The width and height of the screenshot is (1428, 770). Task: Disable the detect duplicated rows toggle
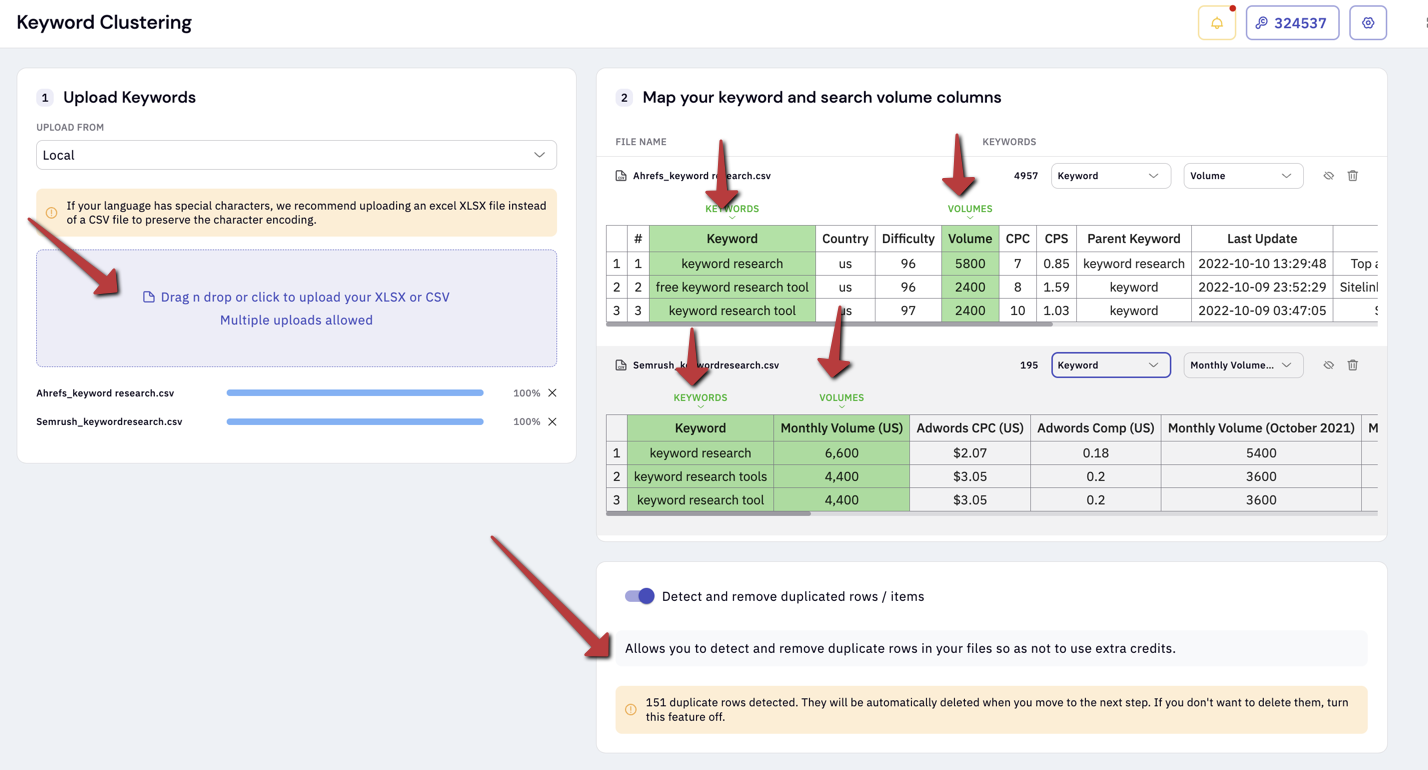tap(638, 596)
